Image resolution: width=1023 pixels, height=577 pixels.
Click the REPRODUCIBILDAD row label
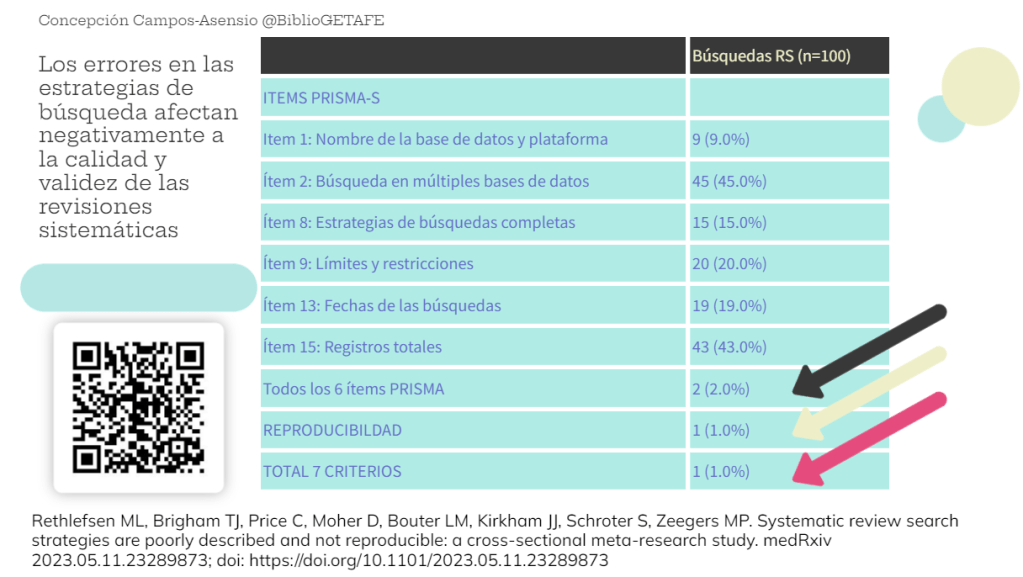(x=332, y=430)
